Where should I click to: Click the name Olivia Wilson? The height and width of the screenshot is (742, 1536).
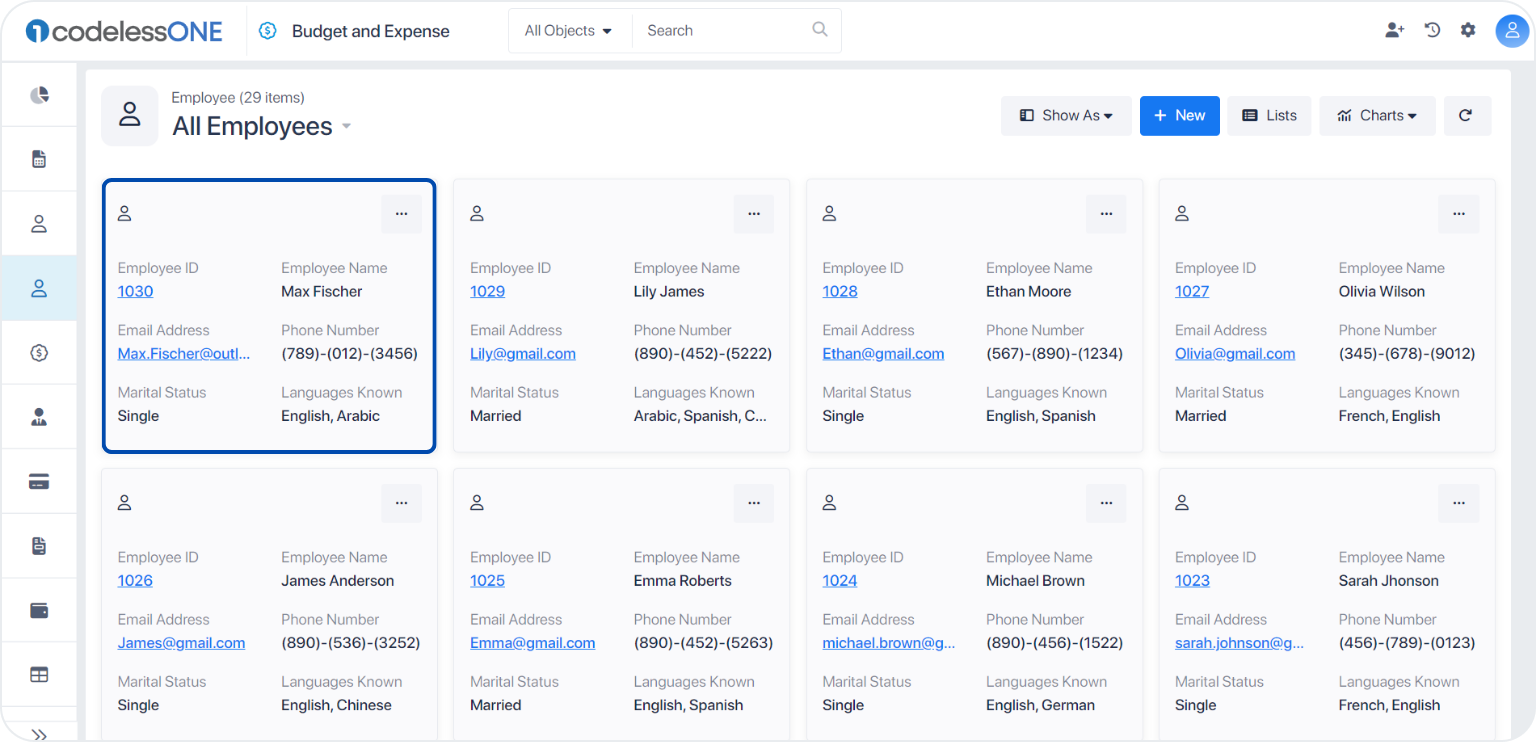click(1382, 292)
